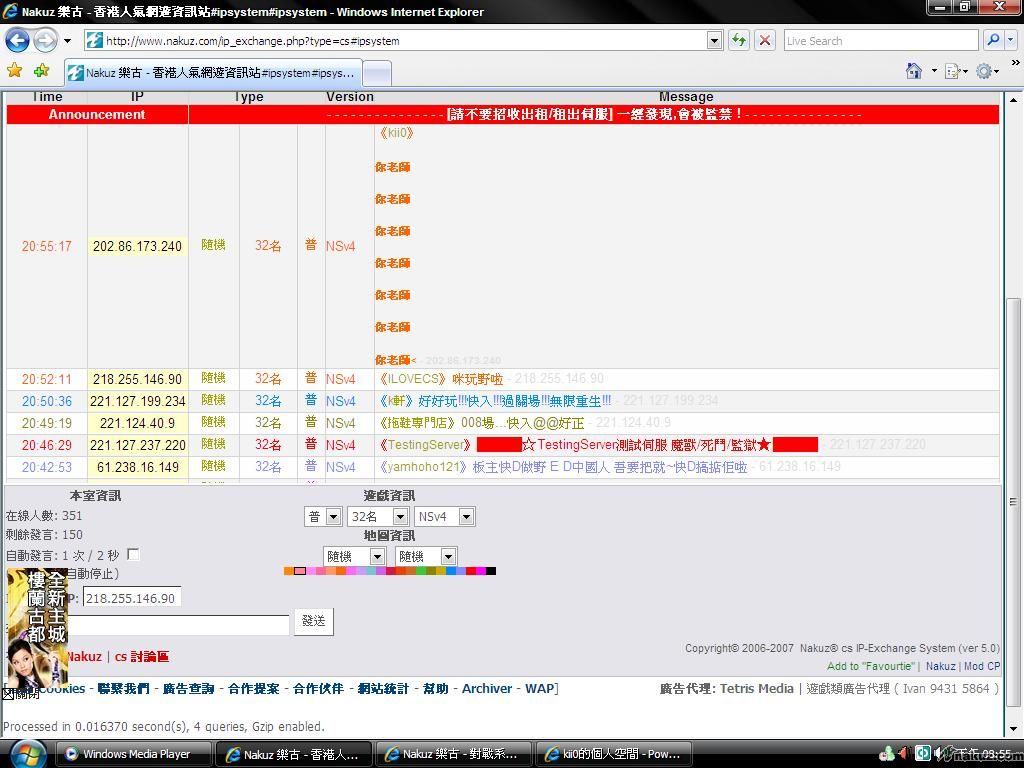Click the Add to Favorites icon
Screen dimensions: 1032x768
pyautogui.click(x=41, y=71)
